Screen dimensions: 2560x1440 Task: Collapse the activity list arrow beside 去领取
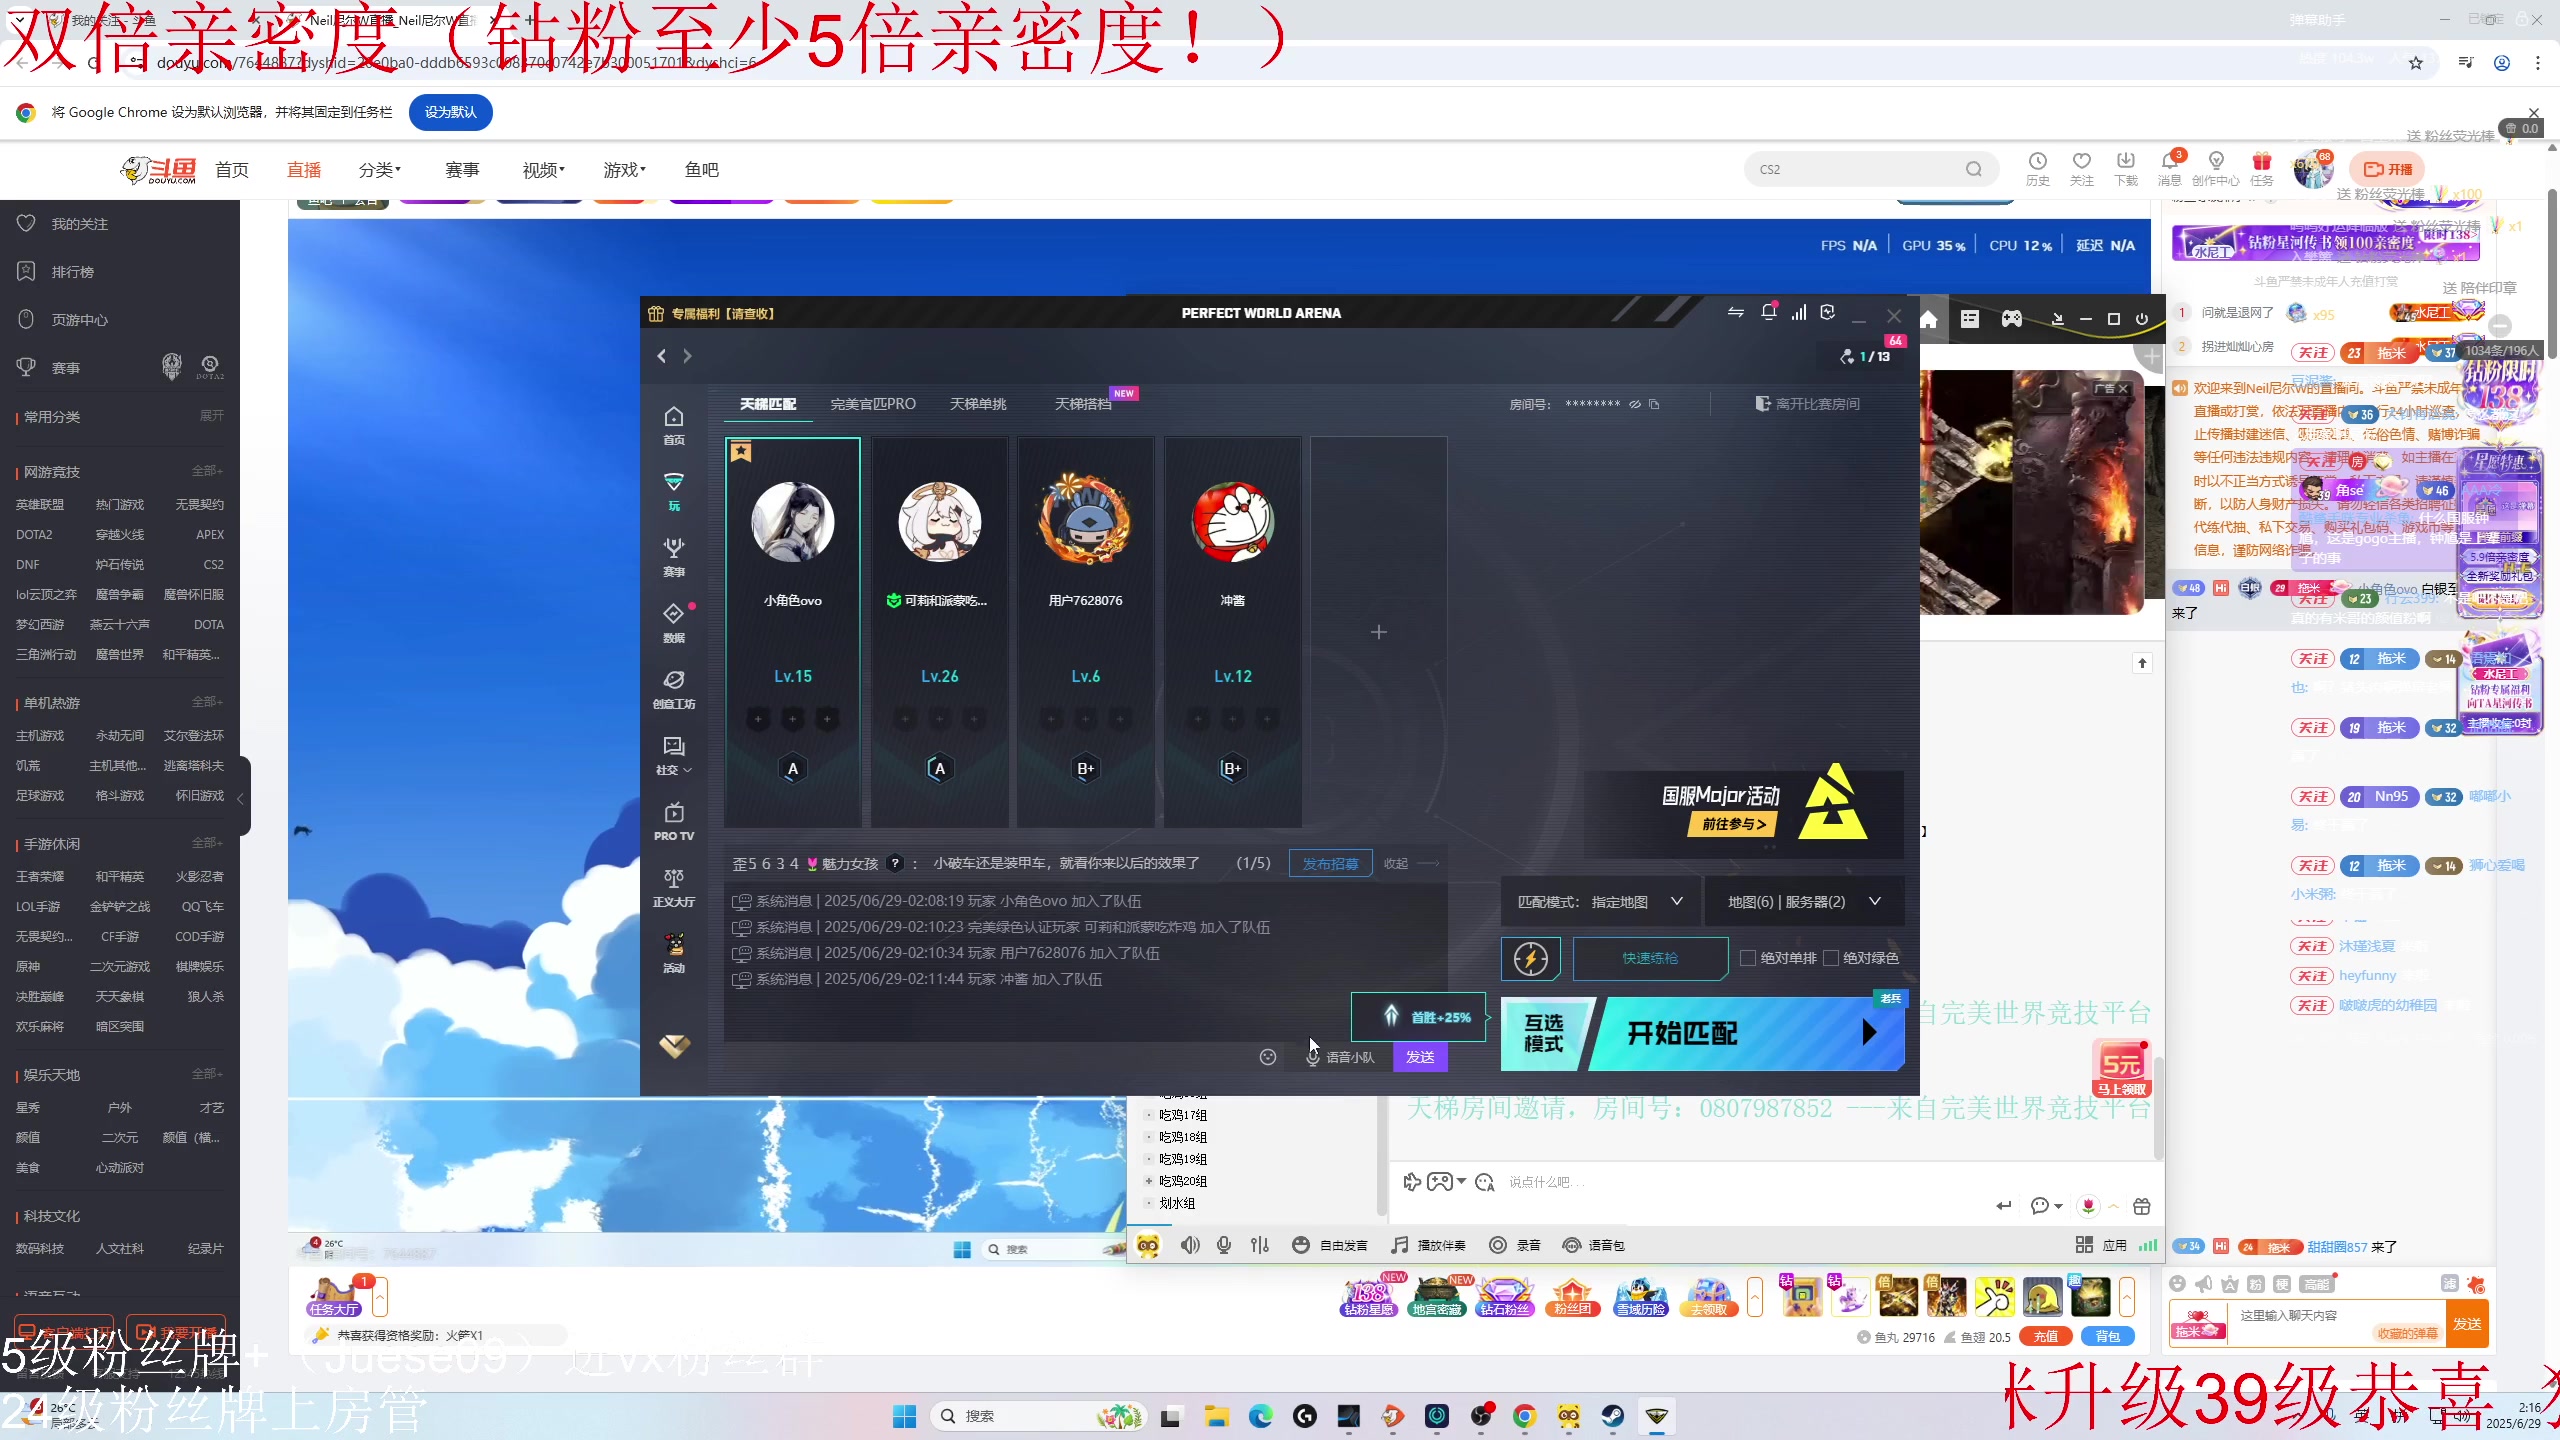tap(1755, 1297)
